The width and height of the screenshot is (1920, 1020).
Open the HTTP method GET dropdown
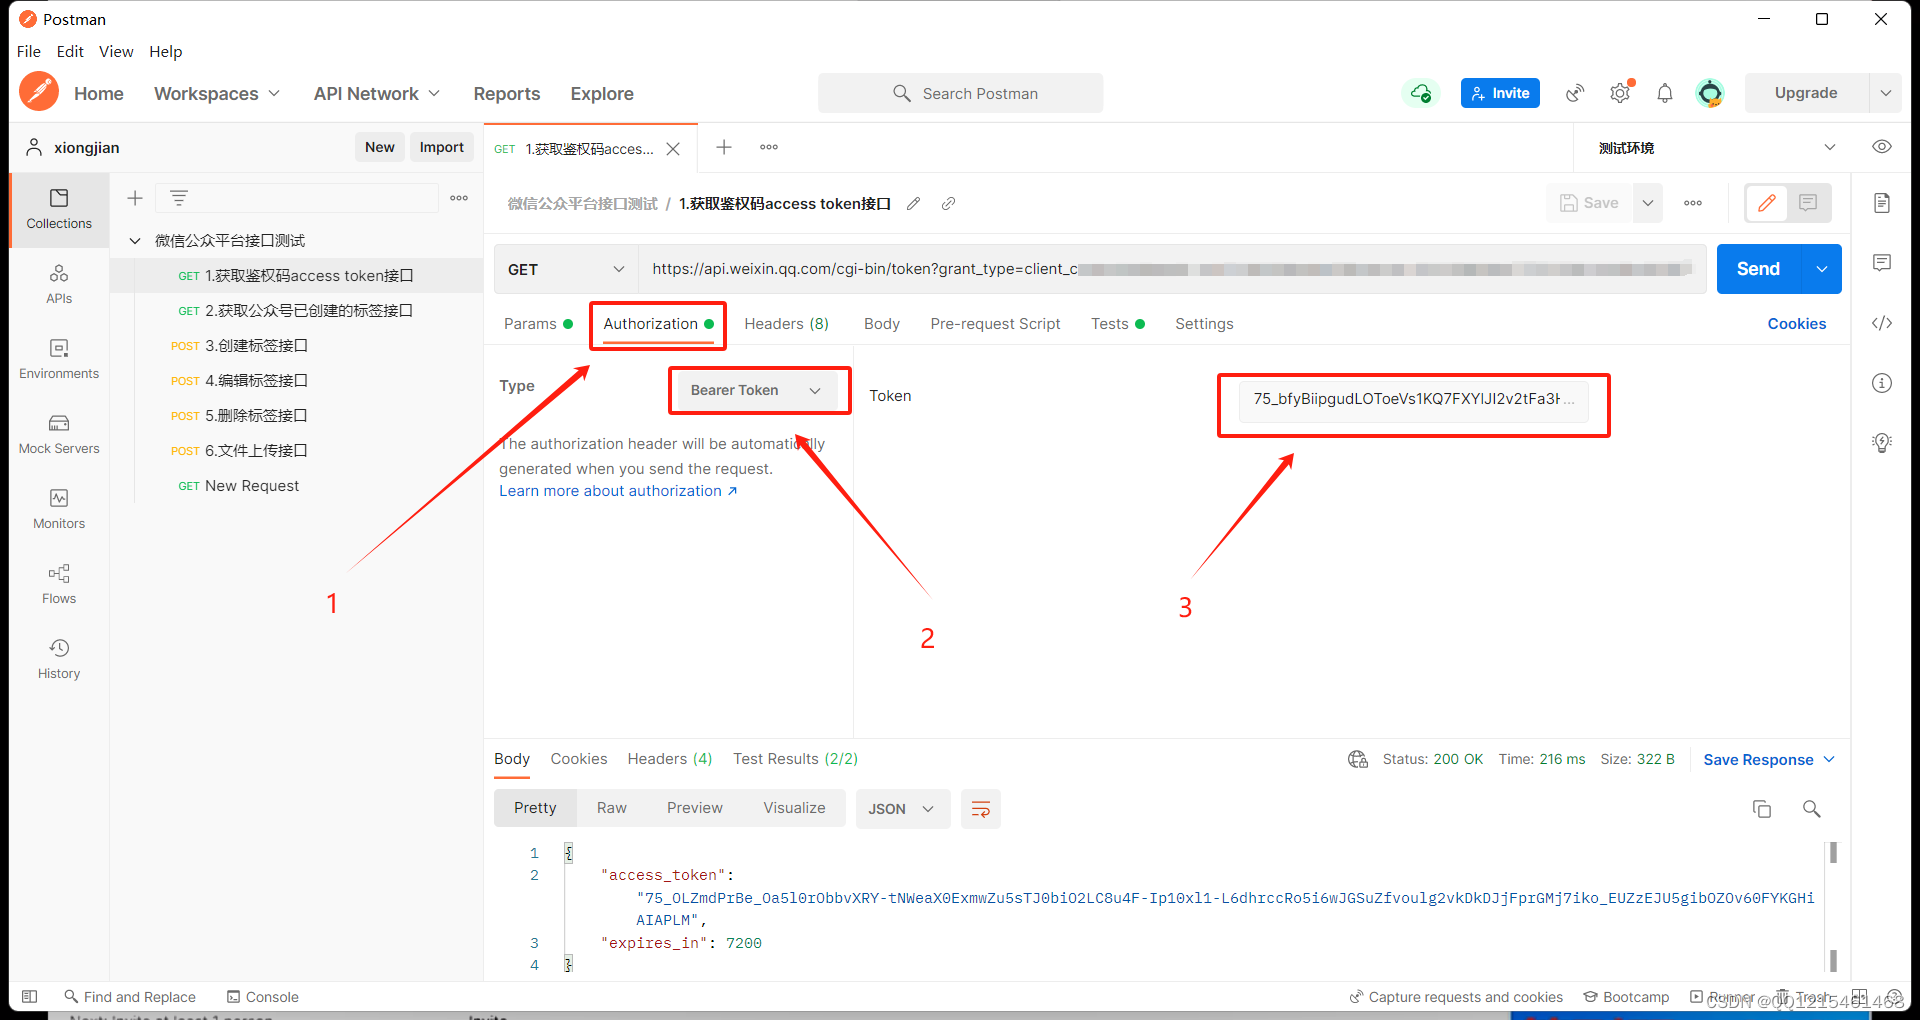point(566,269)
